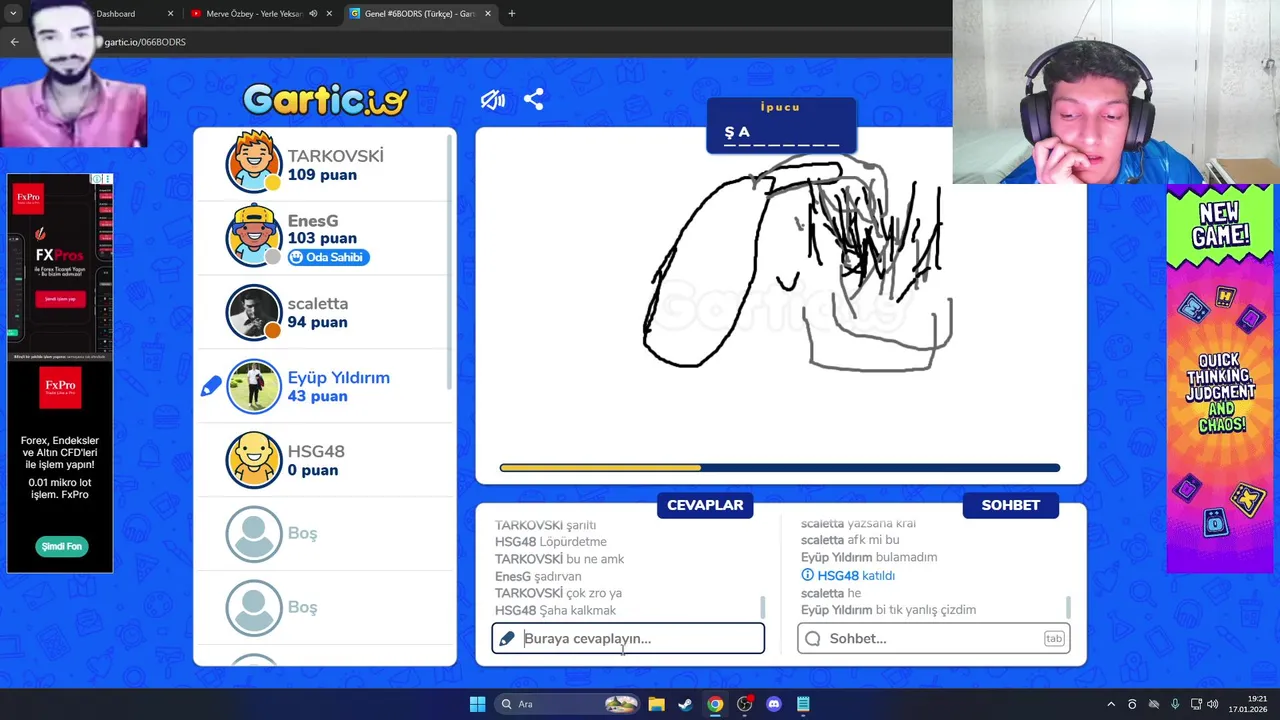Screen dimensions: 1280x720
Task: Close the Dashboard tab
Action: (170, 14)
